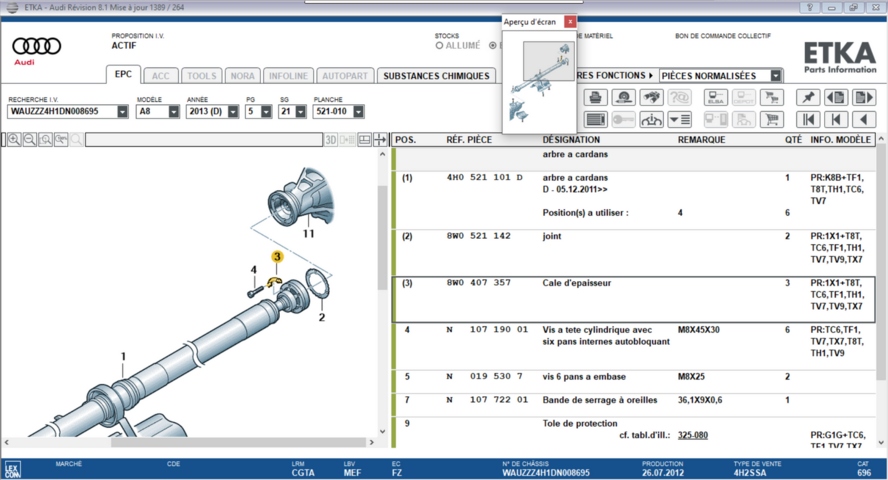
Task: Click the illustration search input field
Action: 204,139
